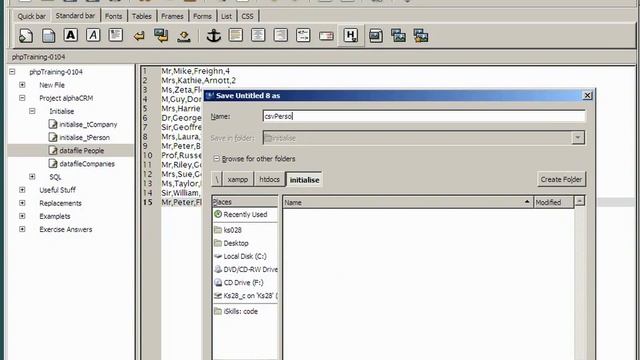Go to htdocs path button

[x=270, y=180]
